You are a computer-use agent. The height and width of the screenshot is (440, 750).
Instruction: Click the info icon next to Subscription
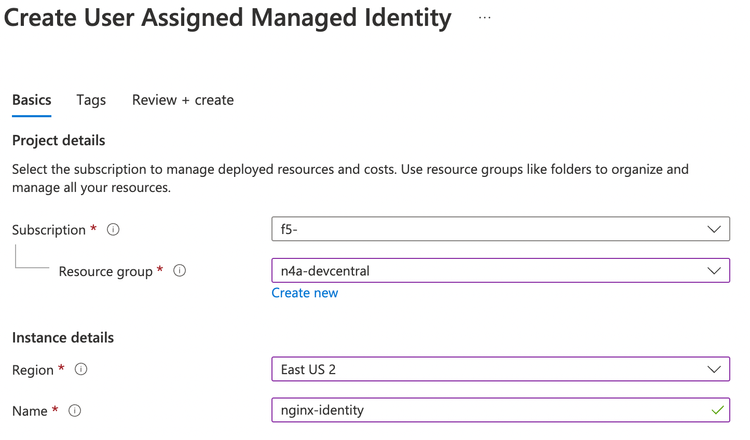[x=113, y=230]
